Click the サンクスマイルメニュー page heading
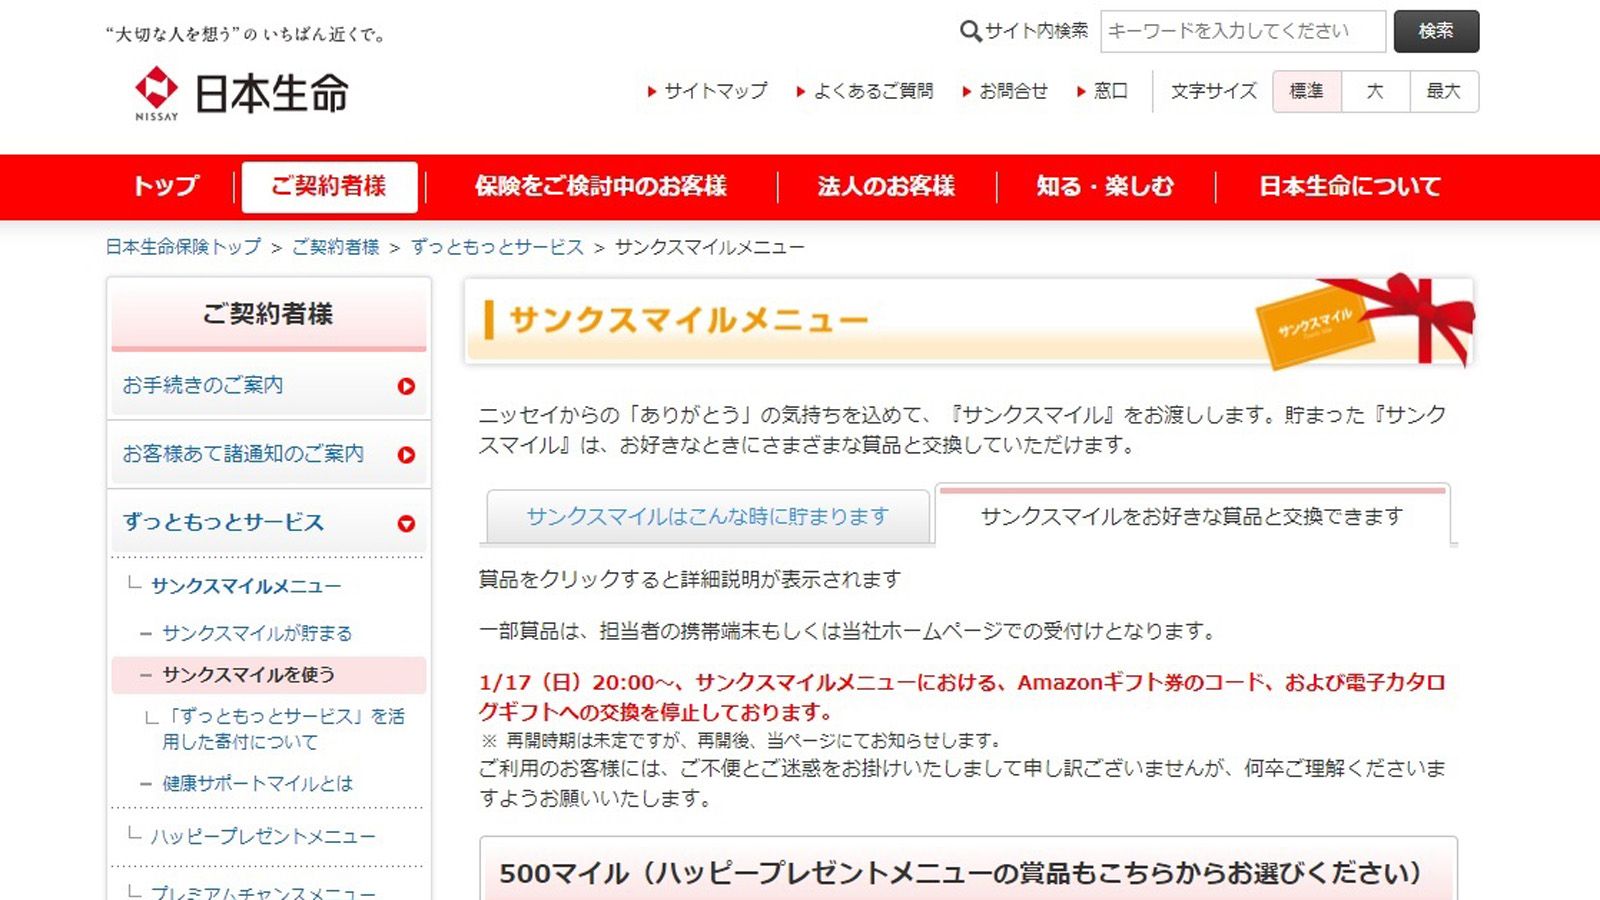The width and height of the screenshot is (1600, 900). tap(689, 320)
